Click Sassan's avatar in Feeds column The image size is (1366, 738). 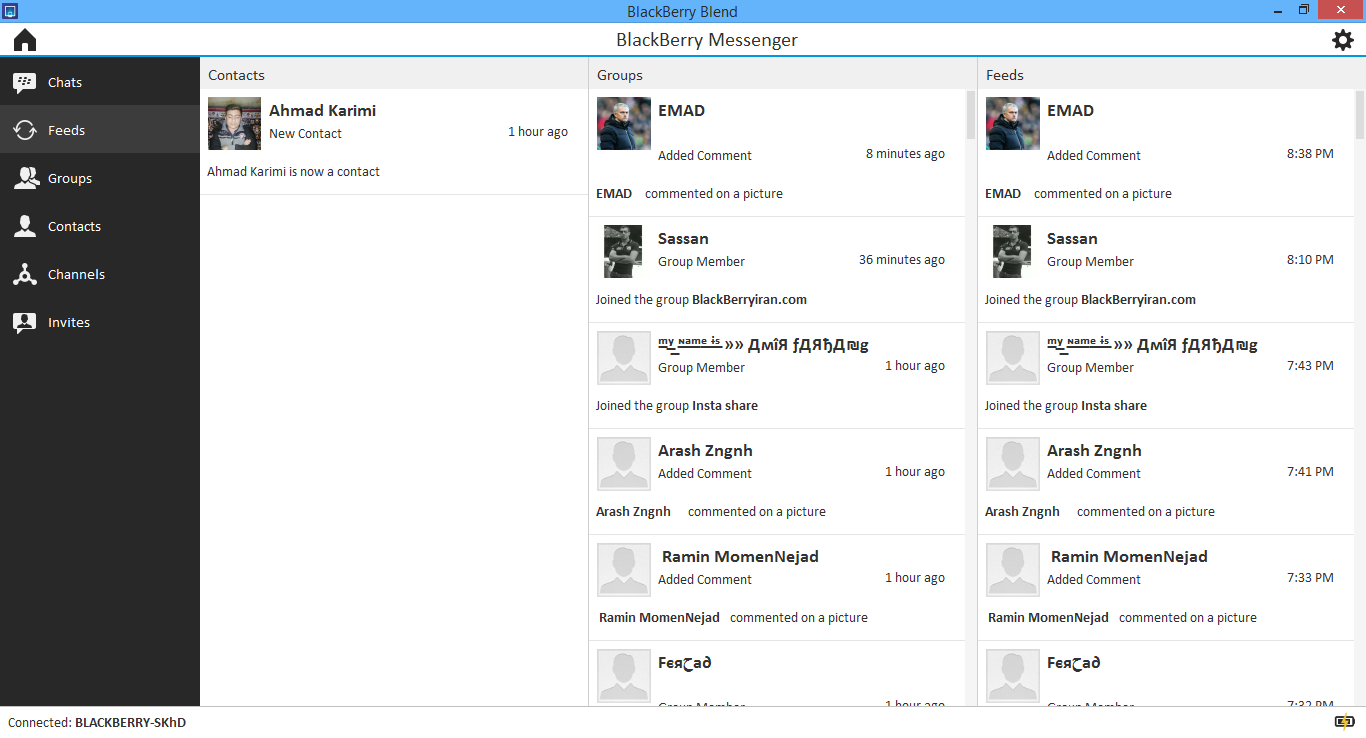[x=1012, y=251]
